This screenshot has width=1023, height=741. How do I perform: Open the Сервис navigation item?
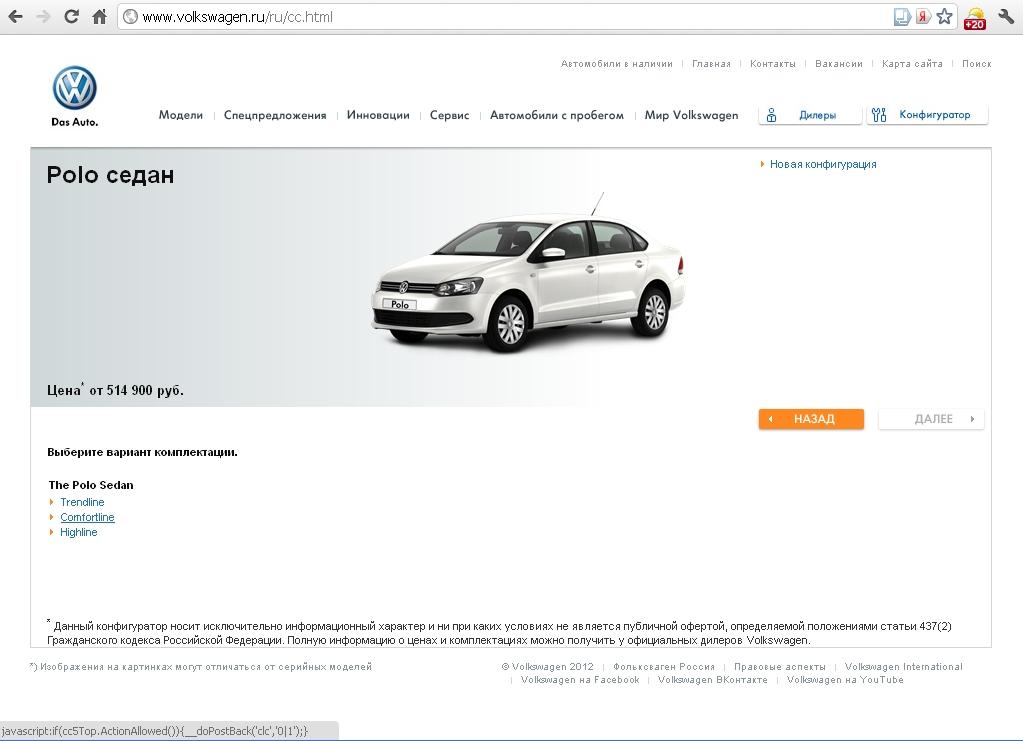click(x=449, y=115)
